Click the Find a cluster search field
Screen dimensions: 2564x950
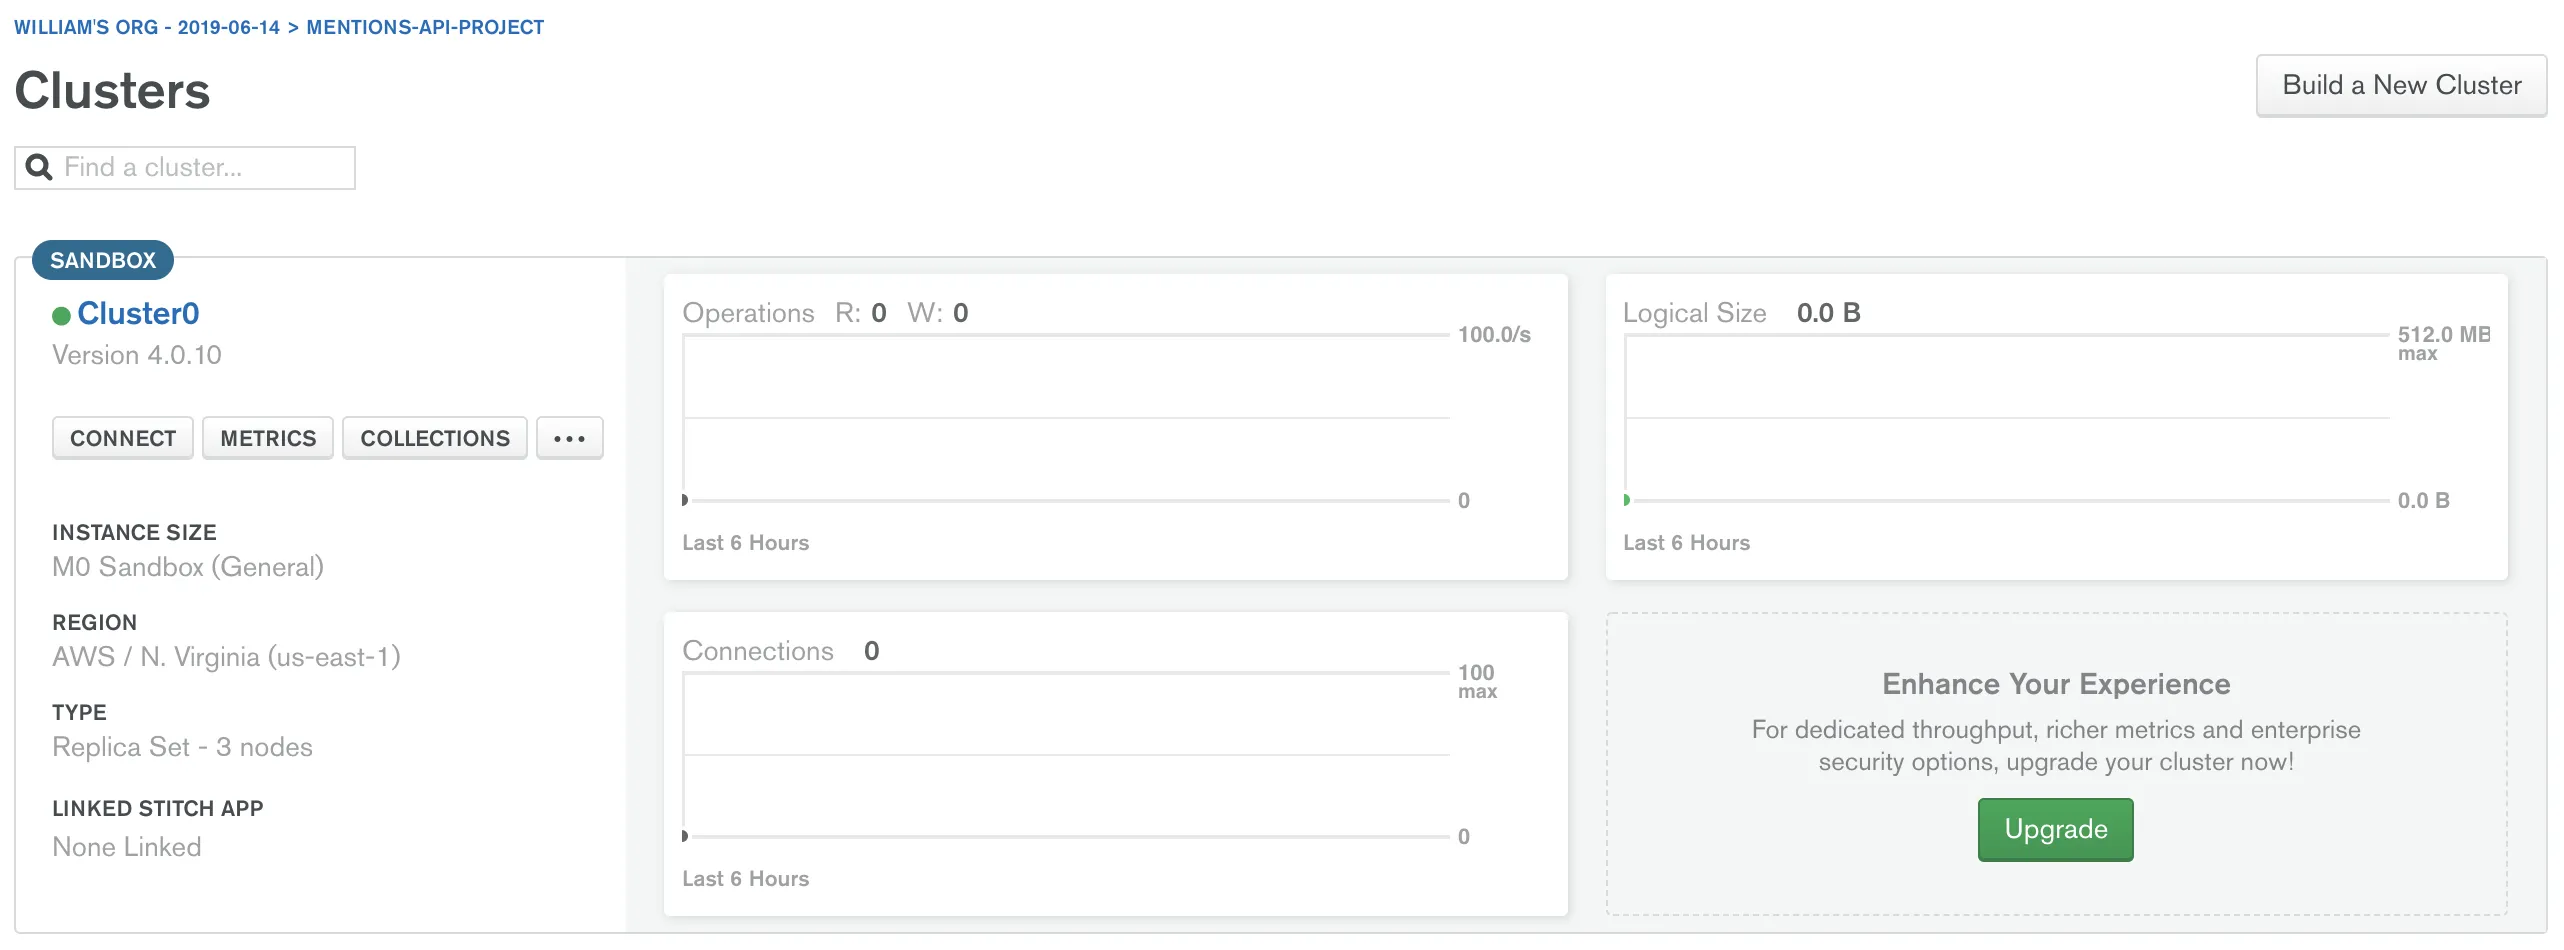(200, 167)
